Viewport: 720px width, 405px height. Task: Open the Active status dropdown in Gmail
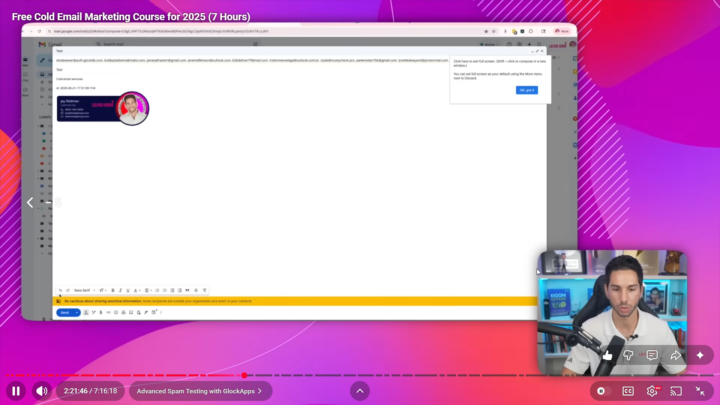(489, 45)
